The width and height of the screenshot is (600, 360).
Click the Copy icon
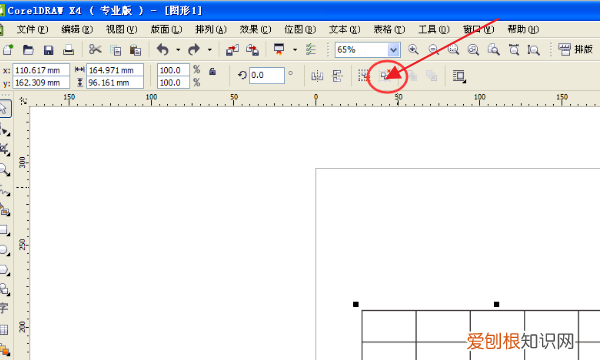click(116, 50)
